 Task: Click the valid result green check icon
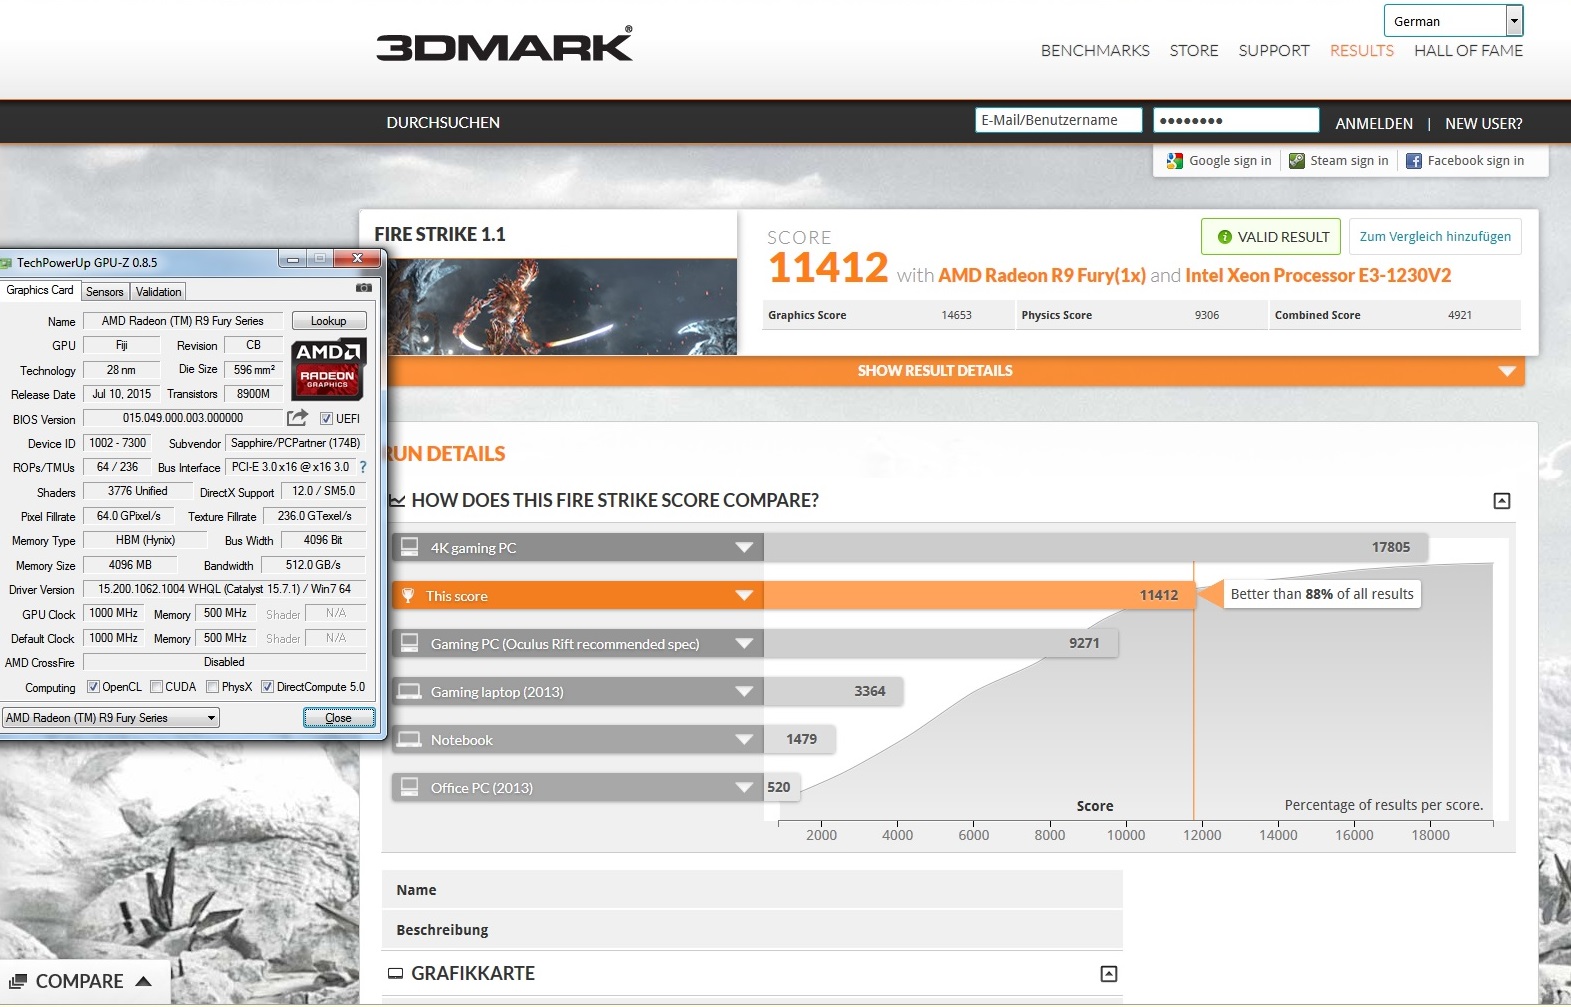[1225, 237]
